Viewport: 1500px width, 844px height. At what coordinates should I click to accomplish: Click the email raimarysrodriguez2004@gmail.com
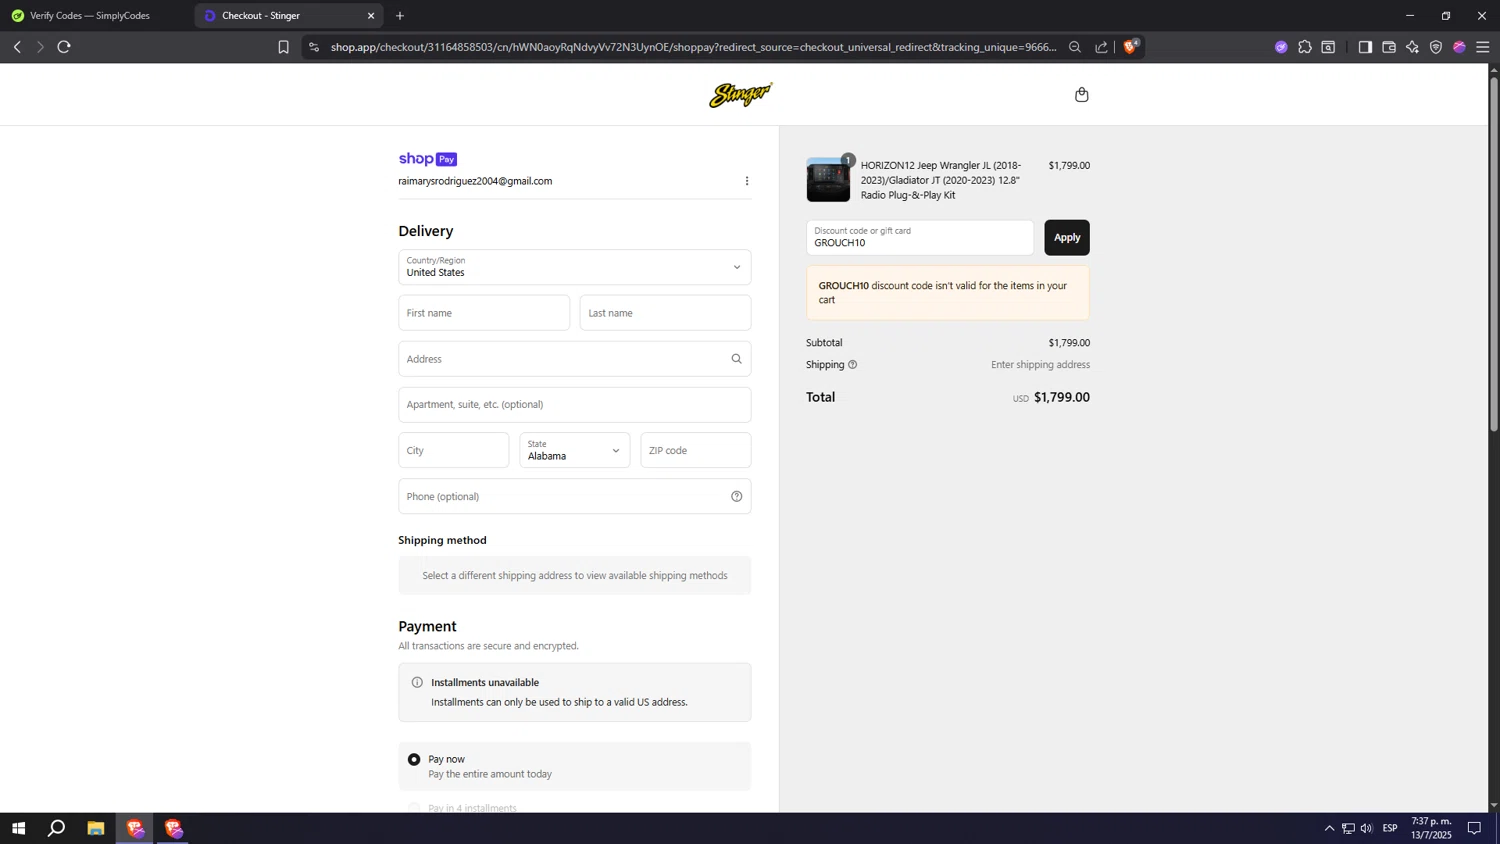tap(475, 181)
